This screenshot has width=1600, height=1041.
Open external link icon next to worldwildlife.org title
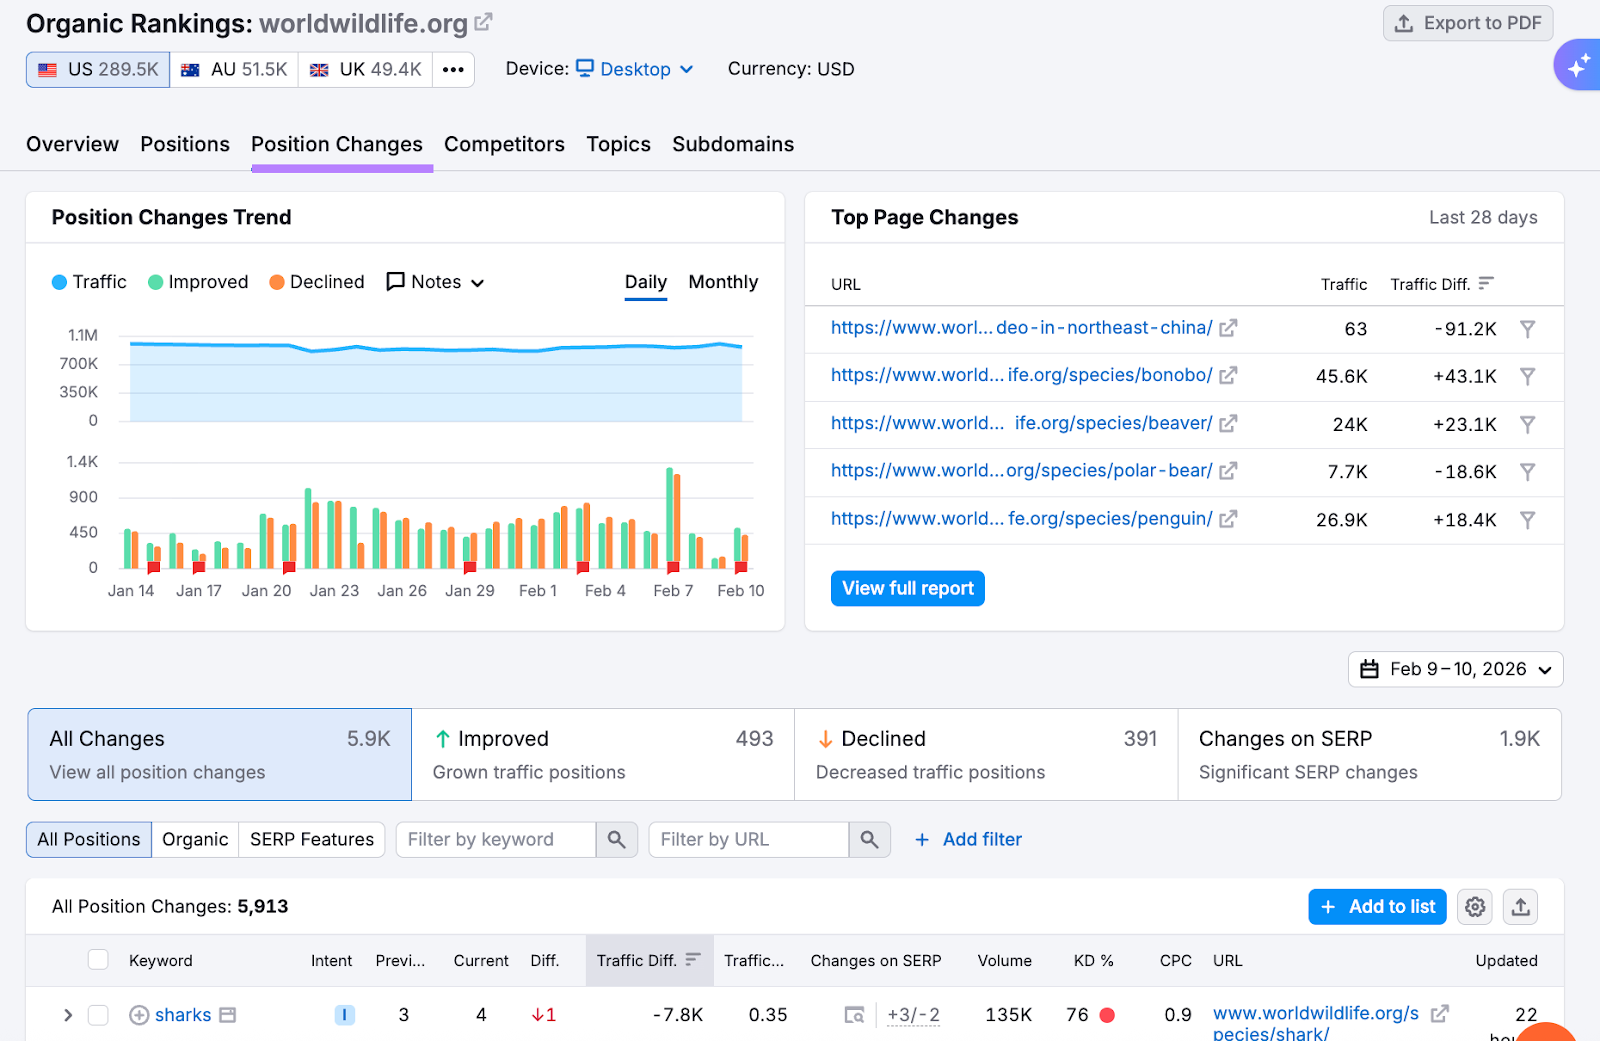tap(483, 22)
